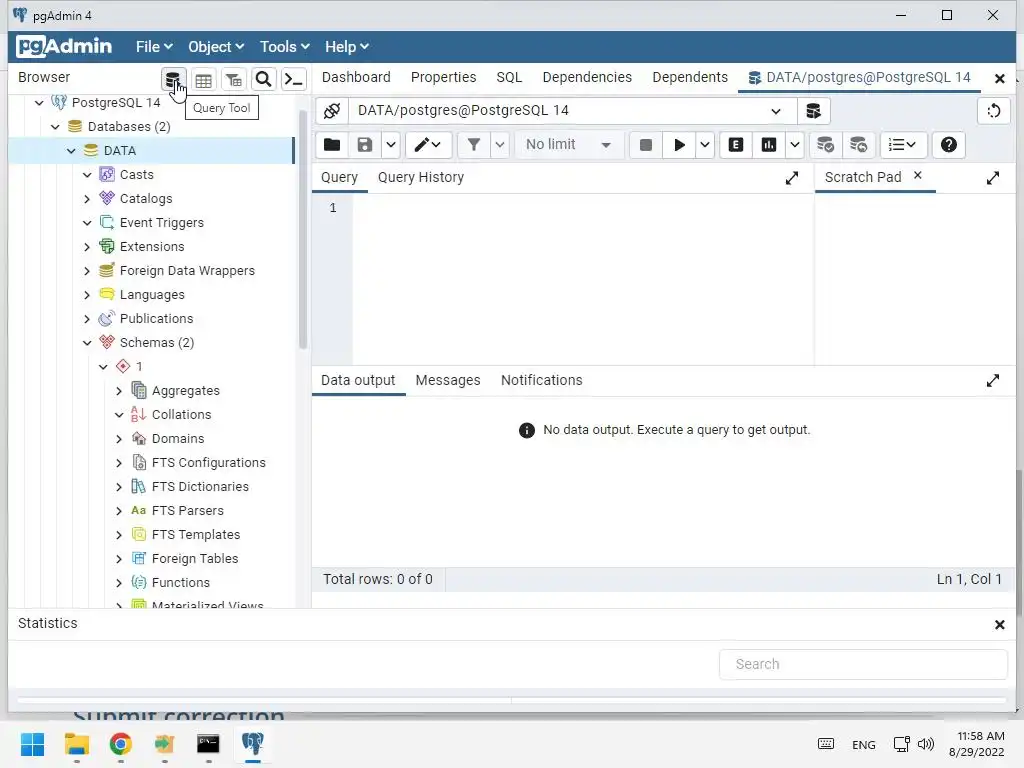
Task: Maximize the Scratch Pad panel
Action: 993,178
